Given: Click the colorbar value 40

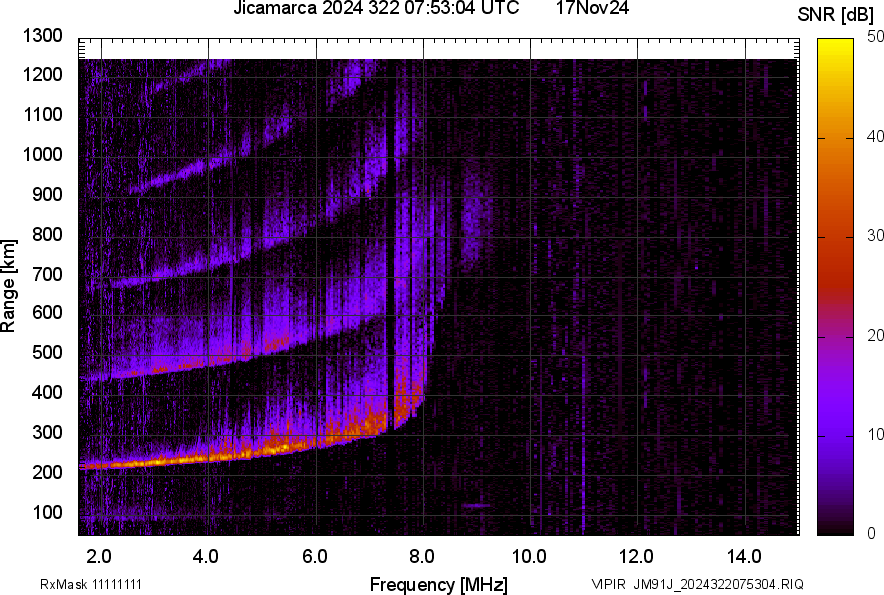Looking at the screenshot, I should pos(876,136).
